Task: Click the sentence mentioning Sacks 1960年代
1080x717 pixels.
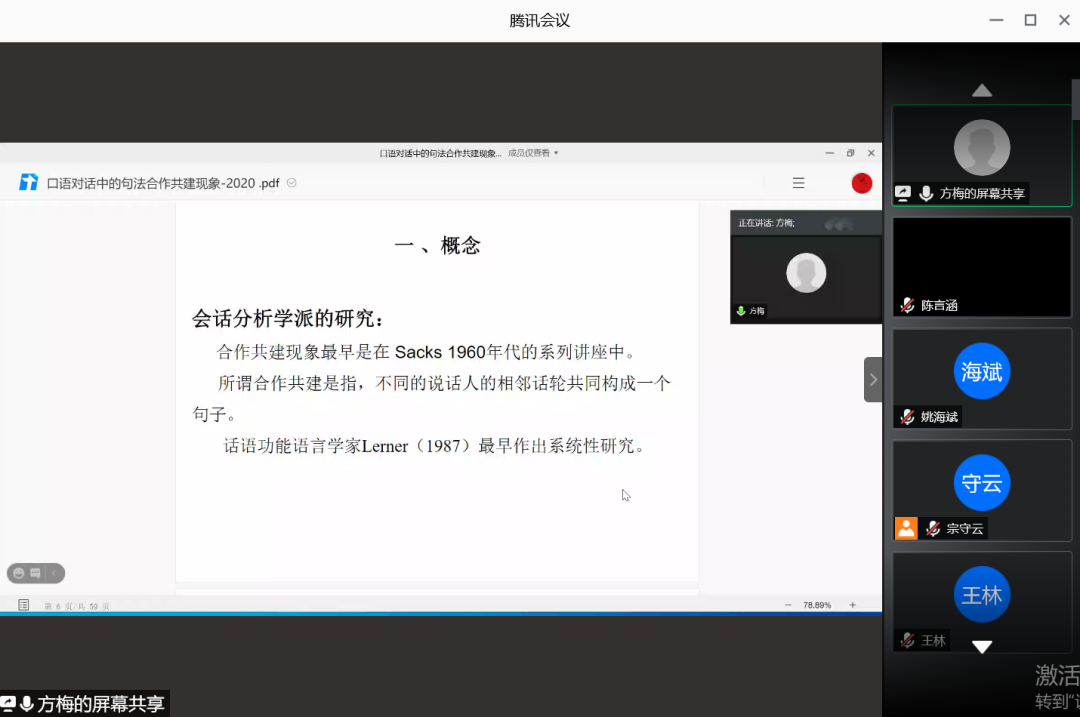Action: (425, 352)
